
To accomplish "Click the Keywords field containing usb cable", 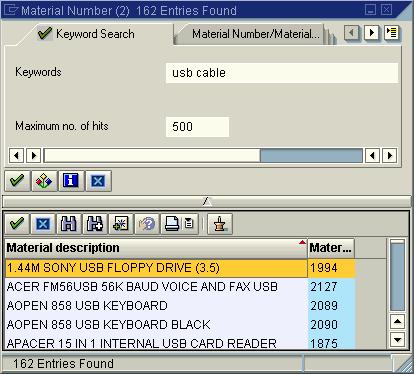I will point(282,73).
